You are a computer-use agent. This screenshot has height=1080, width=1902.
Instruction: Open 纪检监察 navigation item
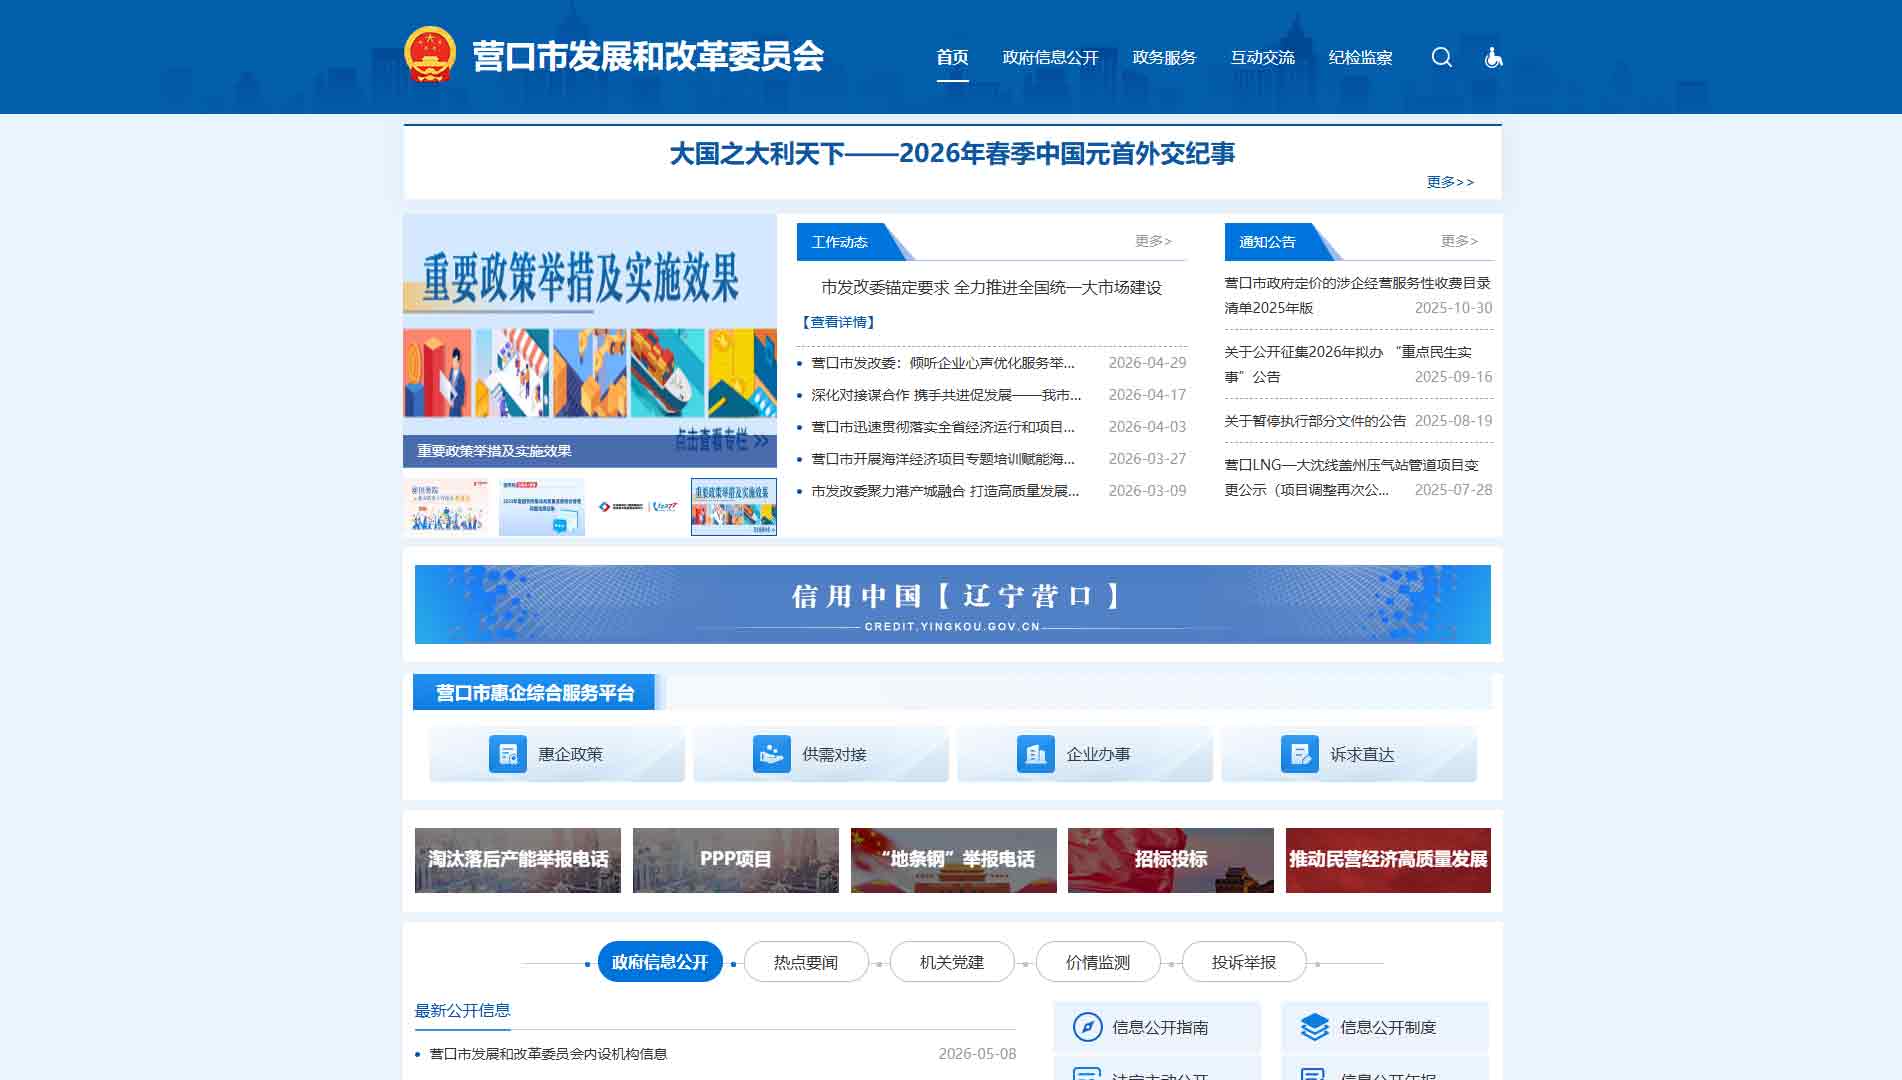[x=1360, y=58]
